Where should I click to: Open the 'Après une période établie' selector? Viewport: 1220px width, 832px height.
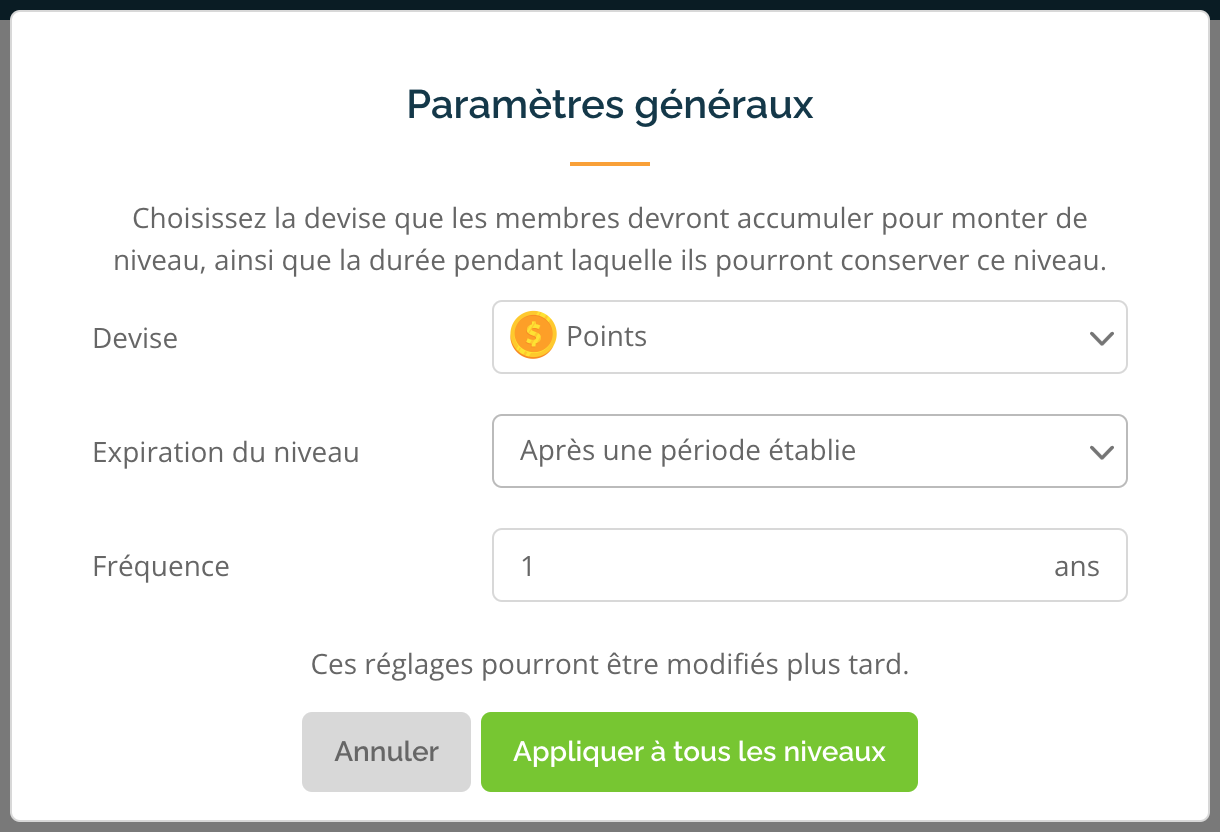coord(810,451)
